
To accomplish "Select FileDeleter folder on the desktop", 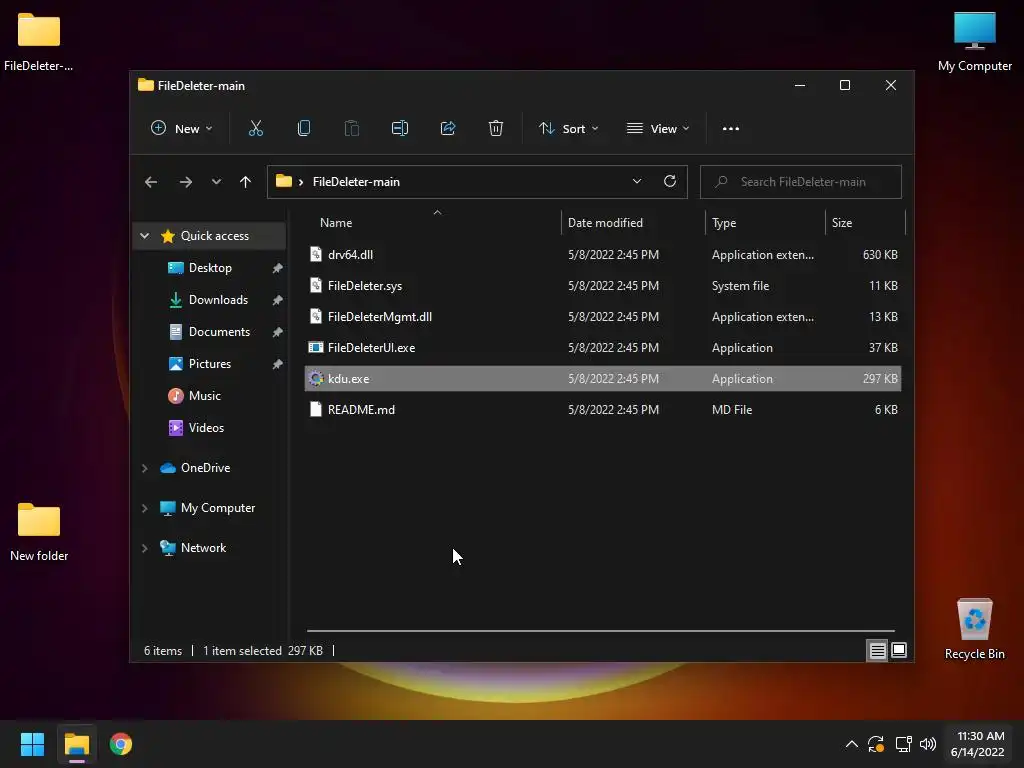I will click(x=39, y=42).
